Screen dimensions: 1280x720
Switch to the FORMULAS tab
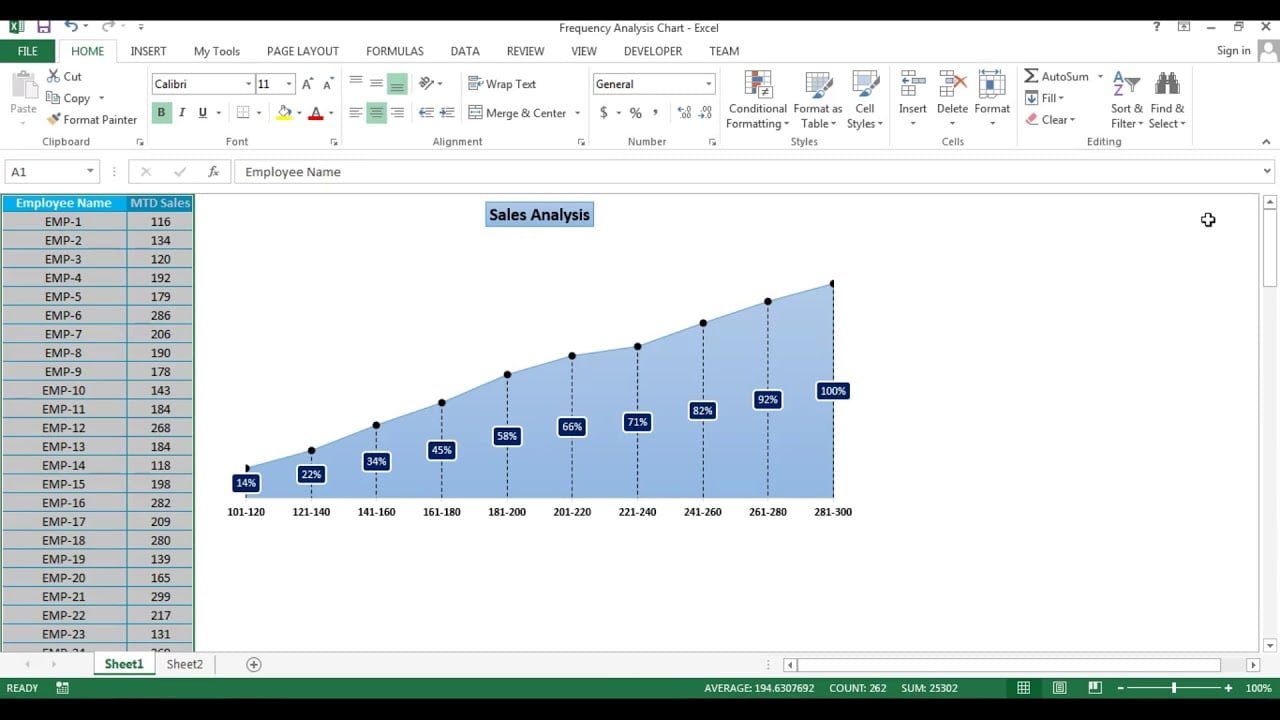point(394,51)
